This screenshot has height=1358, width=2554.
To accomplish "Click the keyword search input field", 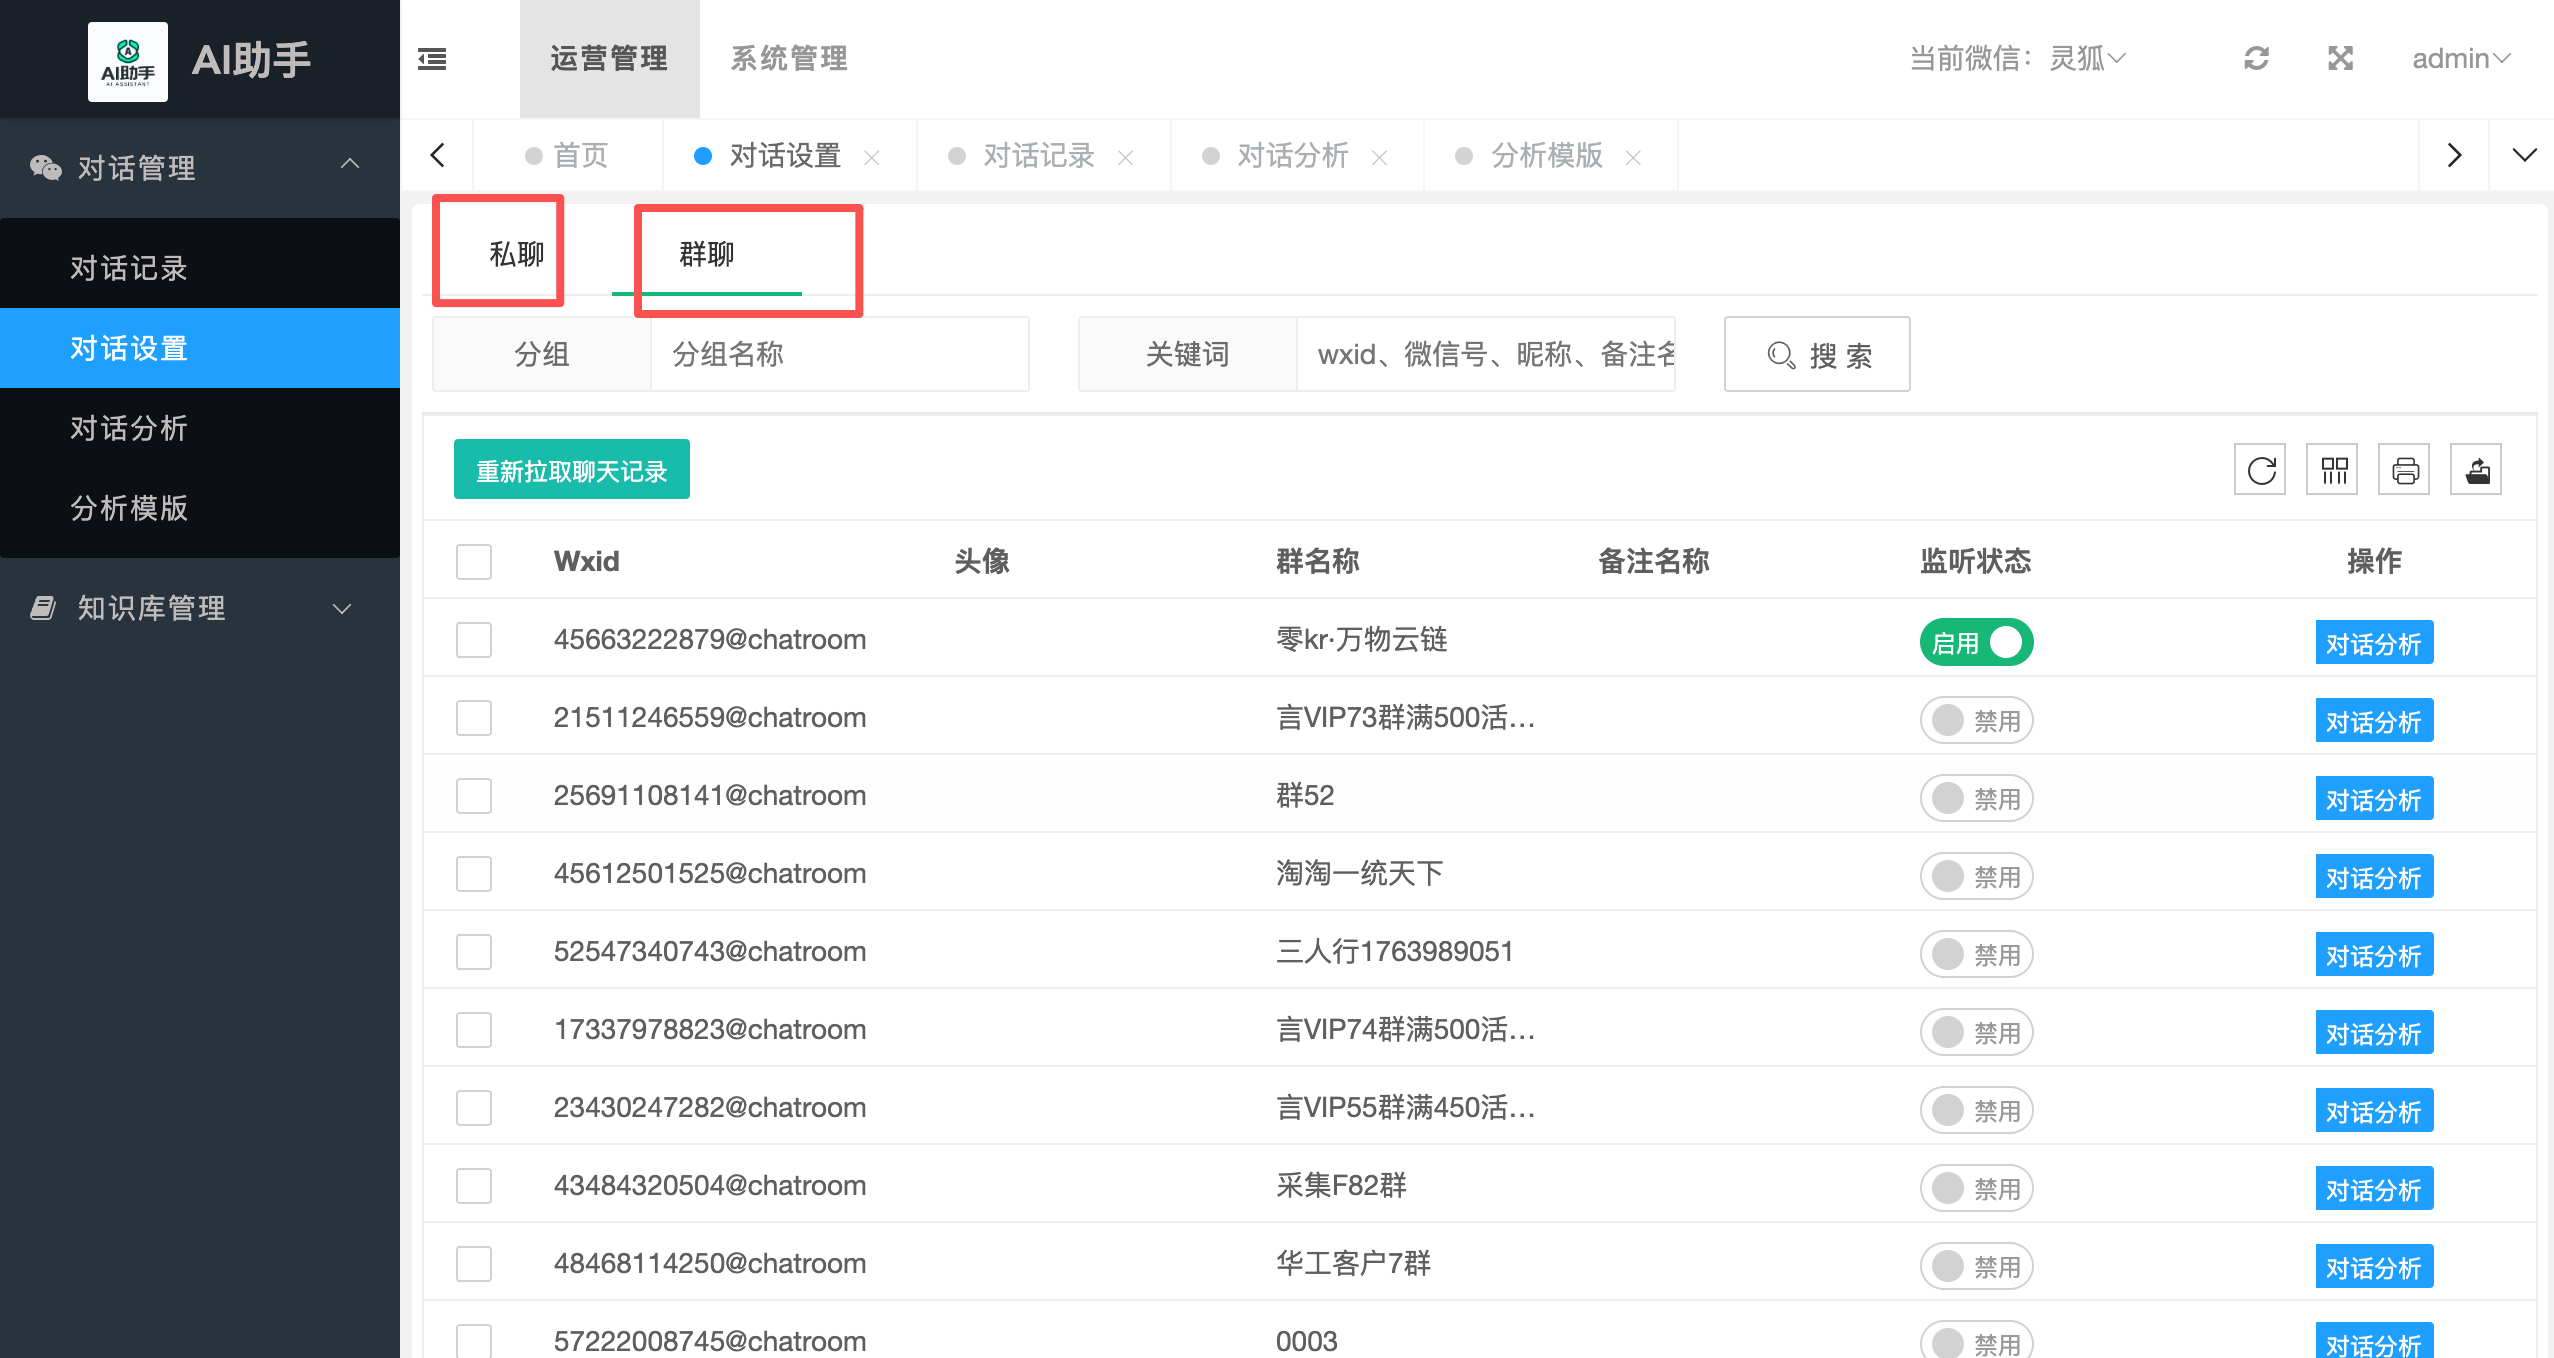I will [x=1486, y=354].
